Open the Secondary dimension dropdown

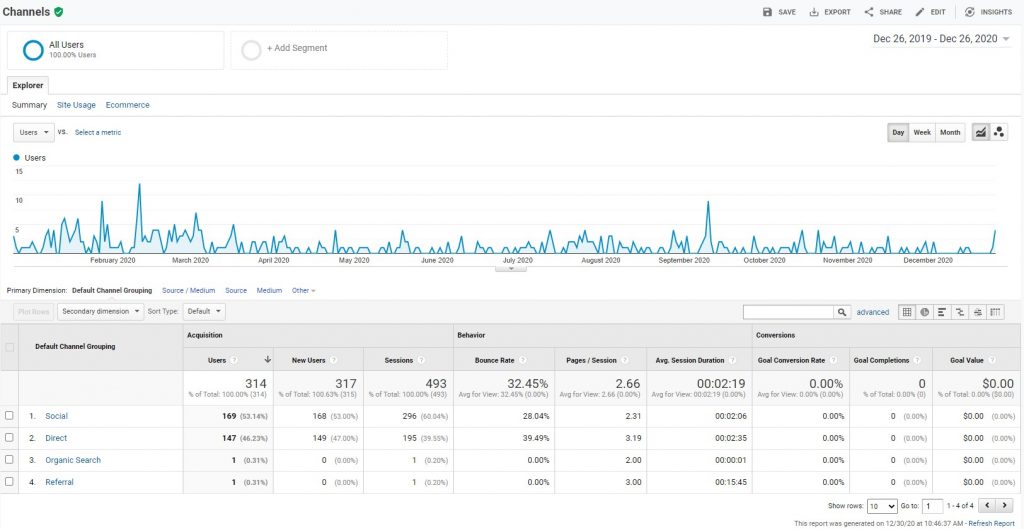(101, 312)
